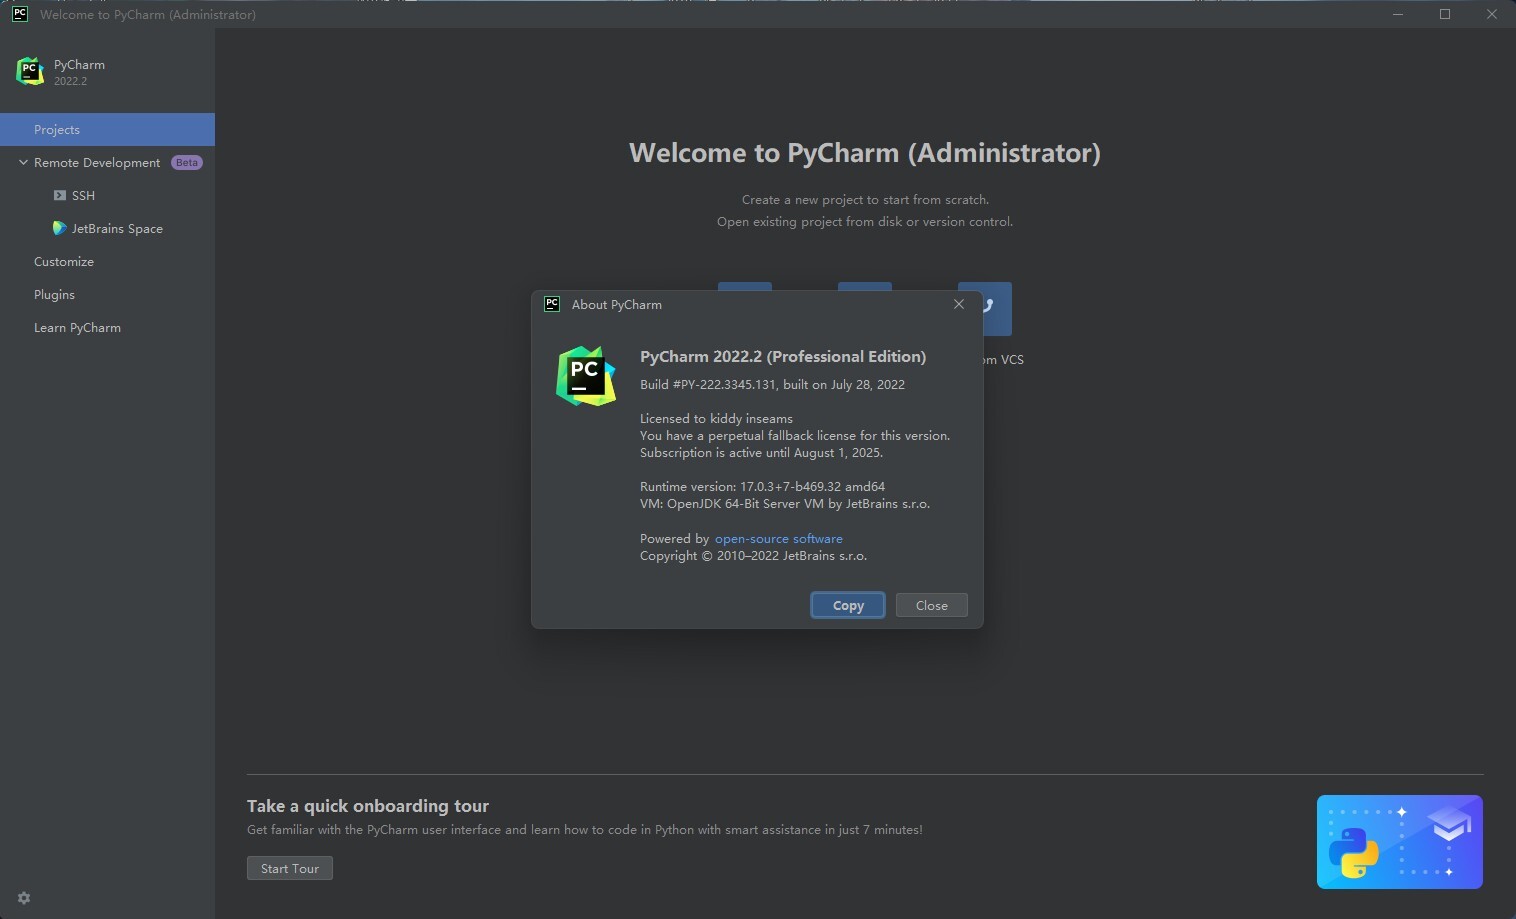Start the quick onboarding tour
The height and width of the screenshot is (919, 1516).
point(289,868)
